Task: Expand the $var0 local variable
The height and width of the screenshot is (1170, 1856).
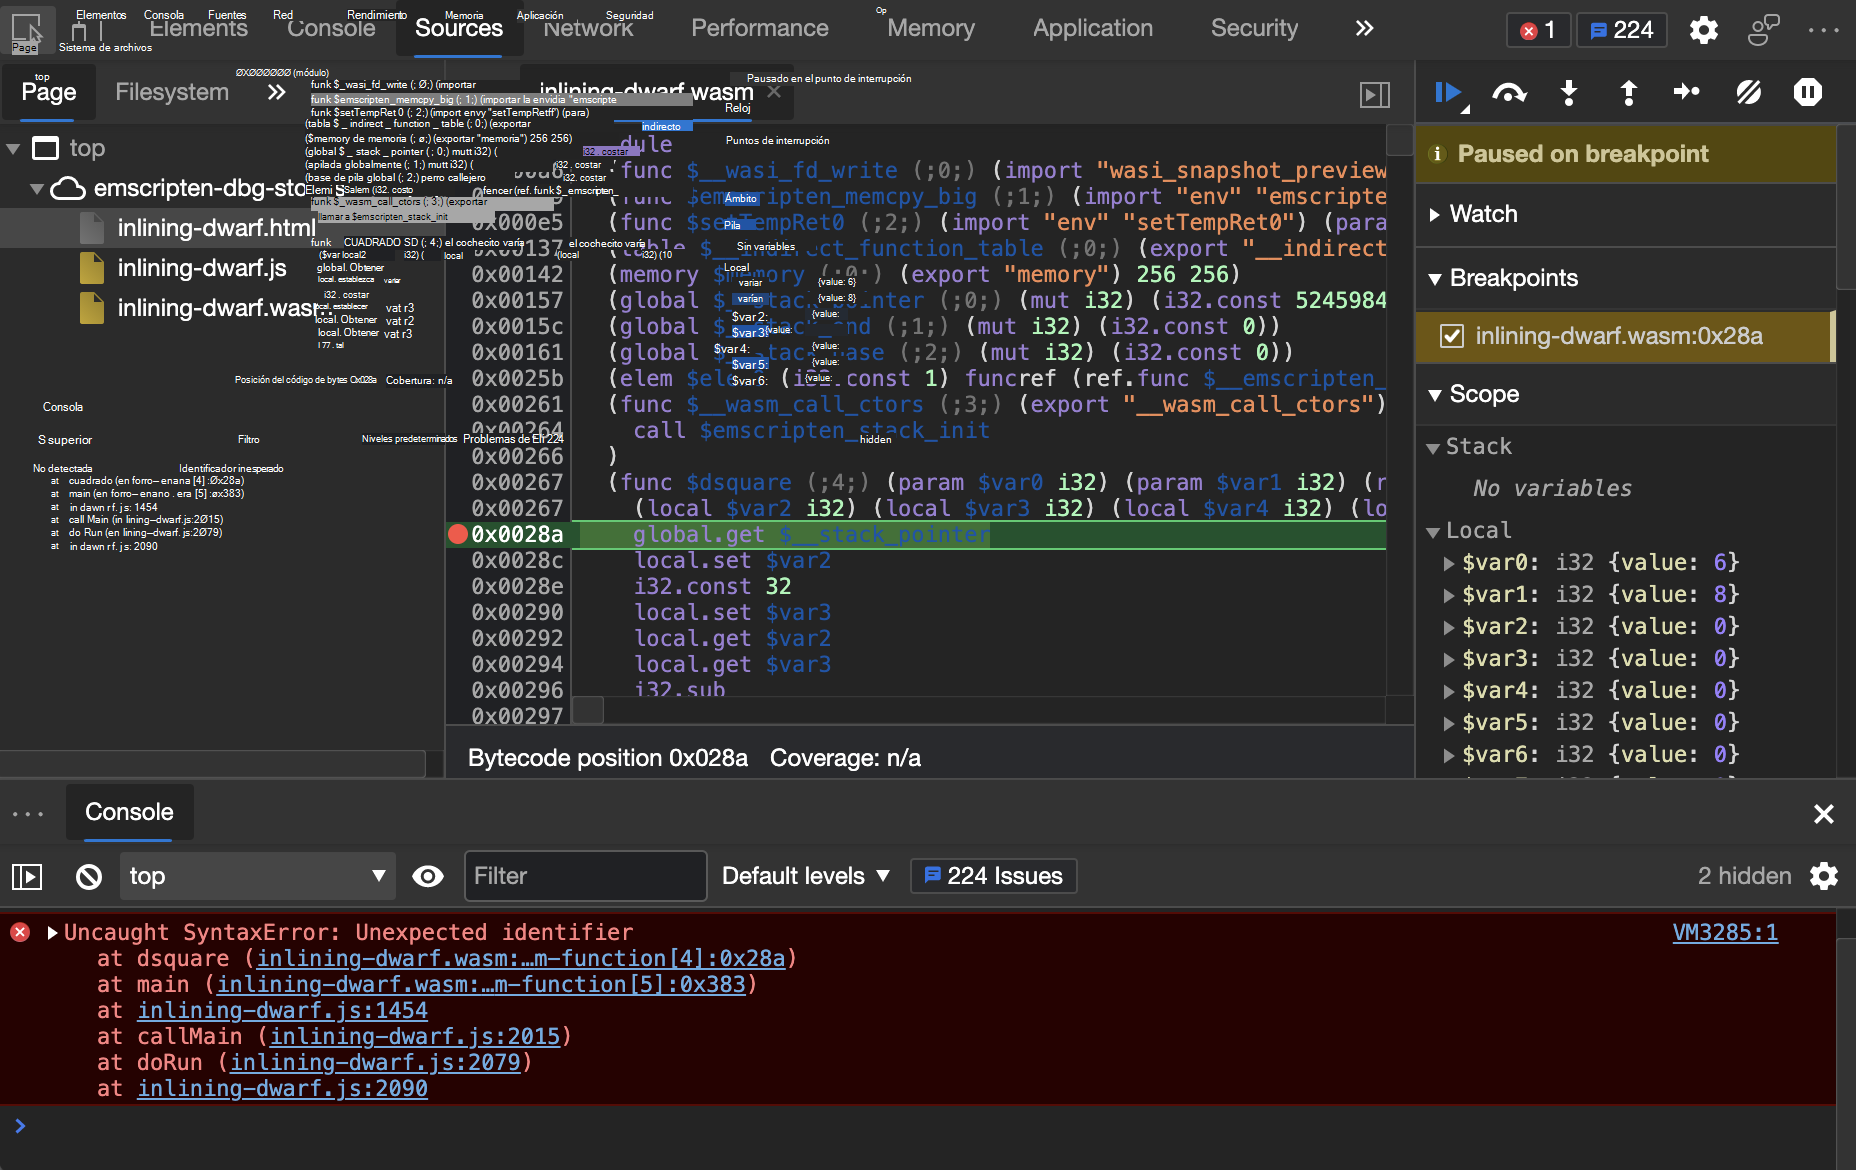Action: [x=1448, y=563]
